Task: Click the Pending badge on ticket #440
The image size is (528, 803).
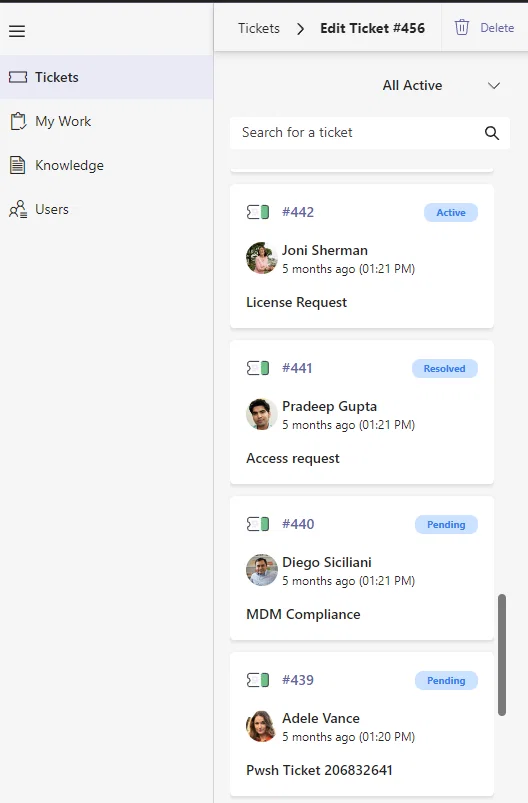Action: pyautogui.click(x=446, y=524)
